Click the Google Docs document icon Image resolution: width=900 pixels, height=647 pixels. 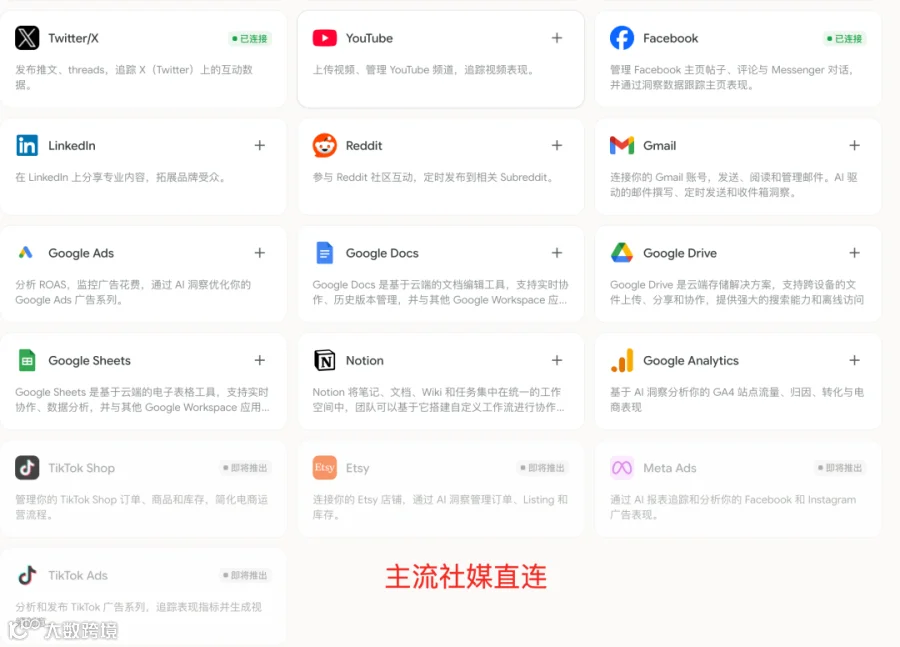[324, 253]
